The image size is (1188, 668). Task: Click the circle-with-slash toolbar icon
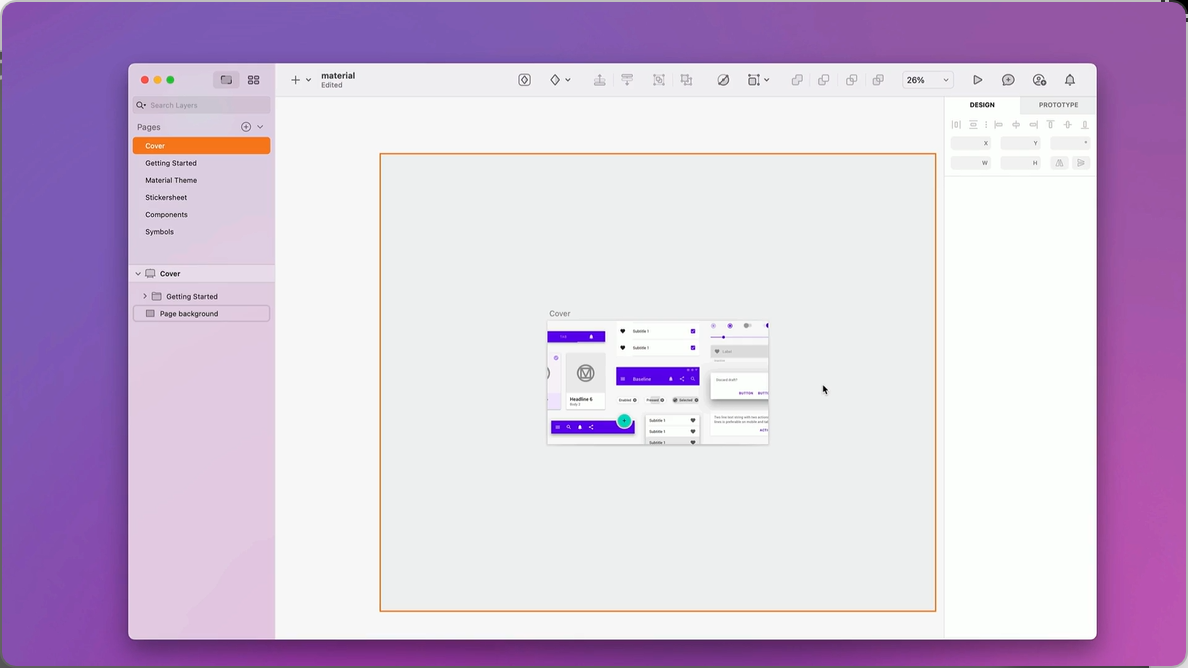click(723, 80)
